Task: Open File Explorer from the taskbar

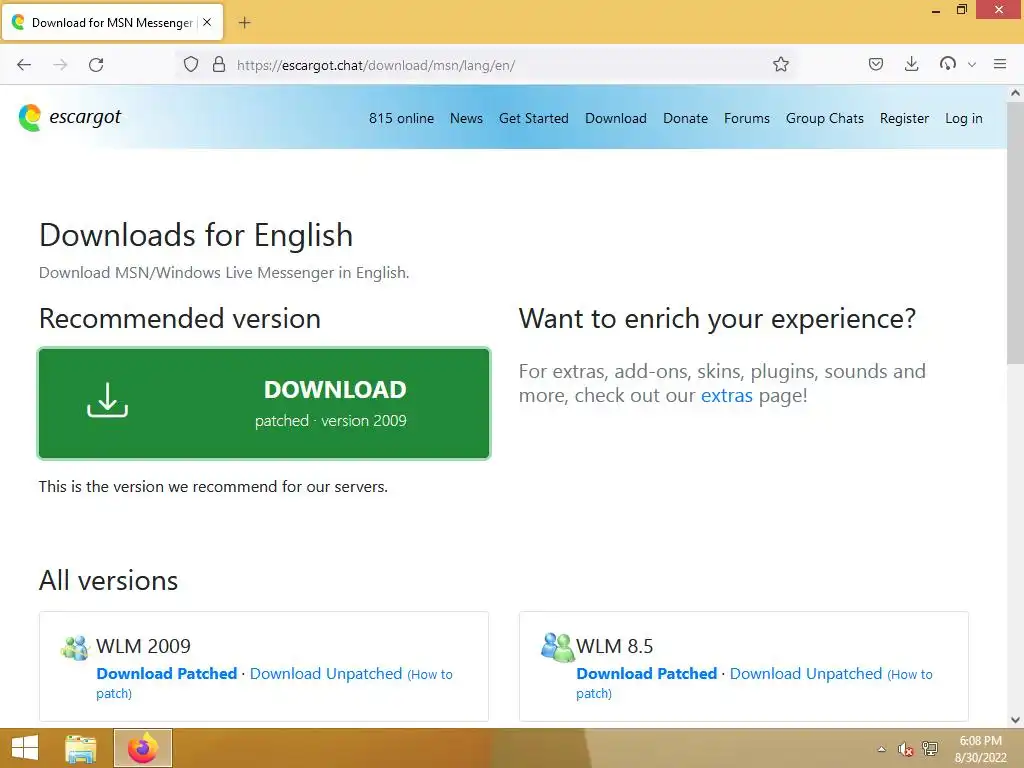Action: pyautogui.click(x=81, y=748)
